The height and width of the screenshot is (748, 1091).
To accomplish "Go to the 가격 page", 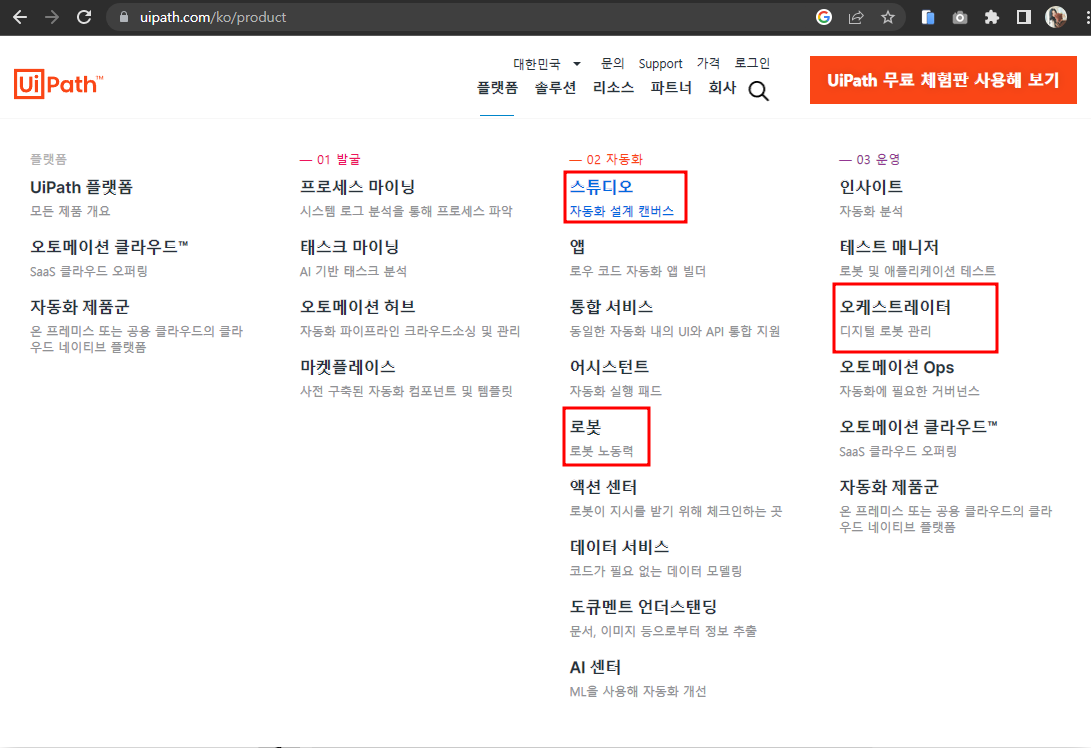I will pos(708,63).
